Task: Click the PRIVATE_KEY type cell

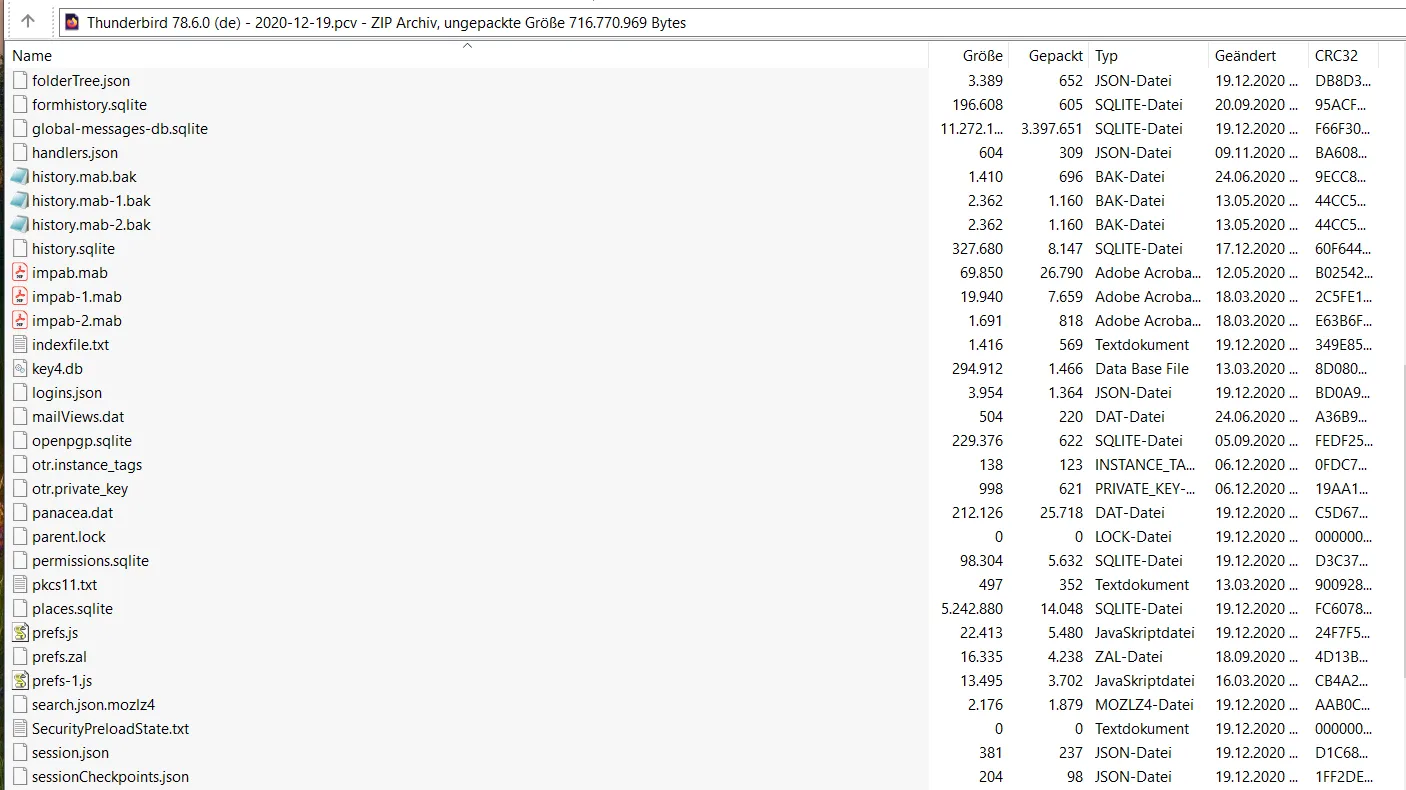Action: [1145, 488]
